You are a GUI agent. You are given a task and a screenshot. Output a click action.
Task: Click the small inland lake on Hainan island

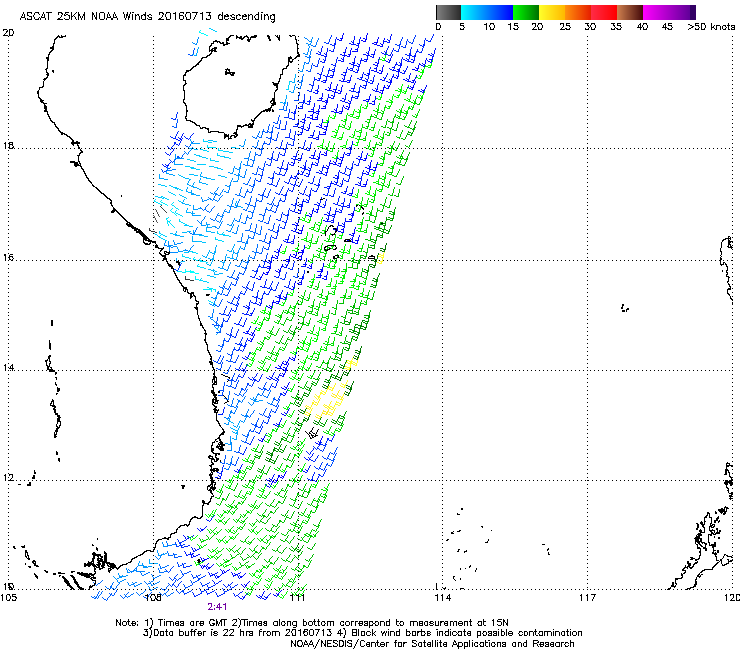click(x=229, y=72)
